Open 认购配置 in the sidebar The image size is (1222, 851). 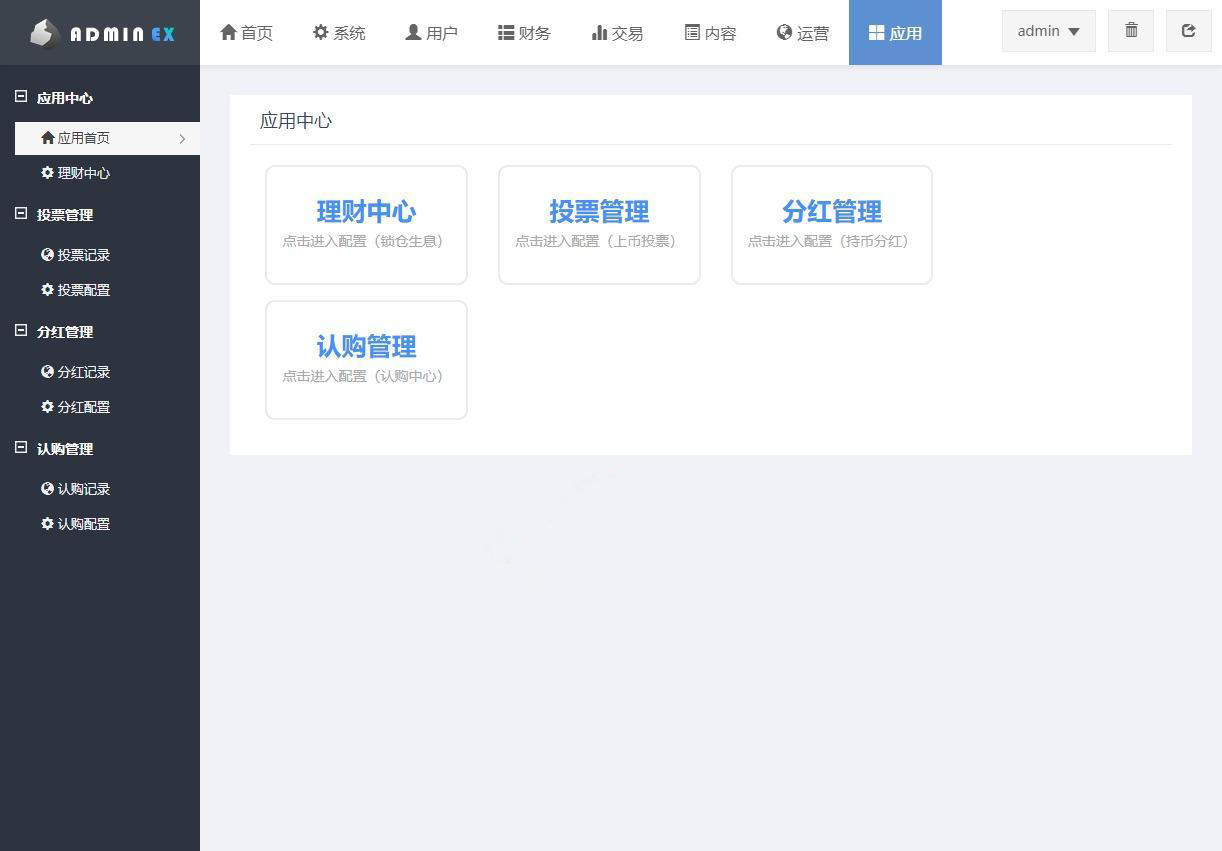[x=75, y=524]
